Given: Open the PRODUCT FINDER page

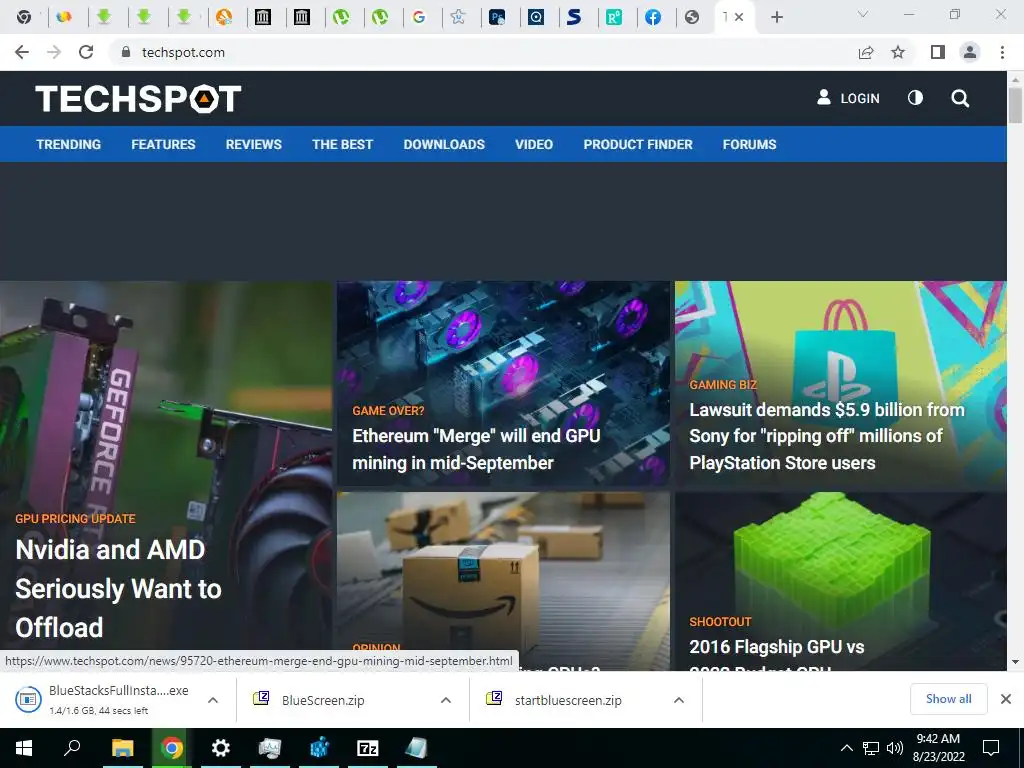Looking at the screenshot, I should tap(638, 144).
